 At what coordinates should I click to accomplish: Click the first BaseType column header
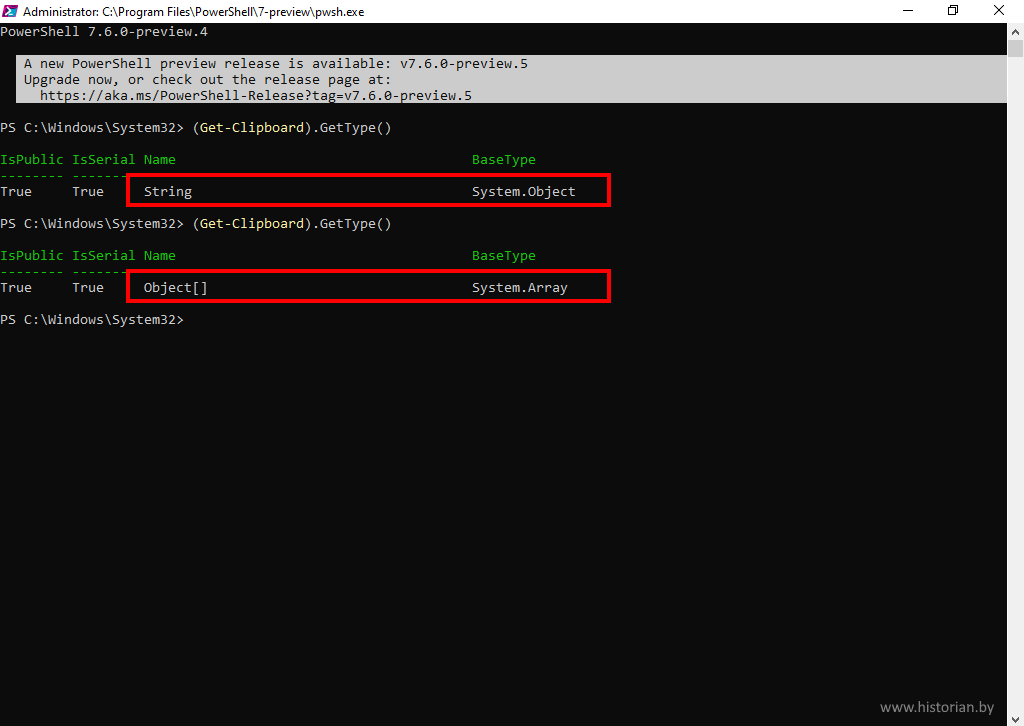point(503,160)
